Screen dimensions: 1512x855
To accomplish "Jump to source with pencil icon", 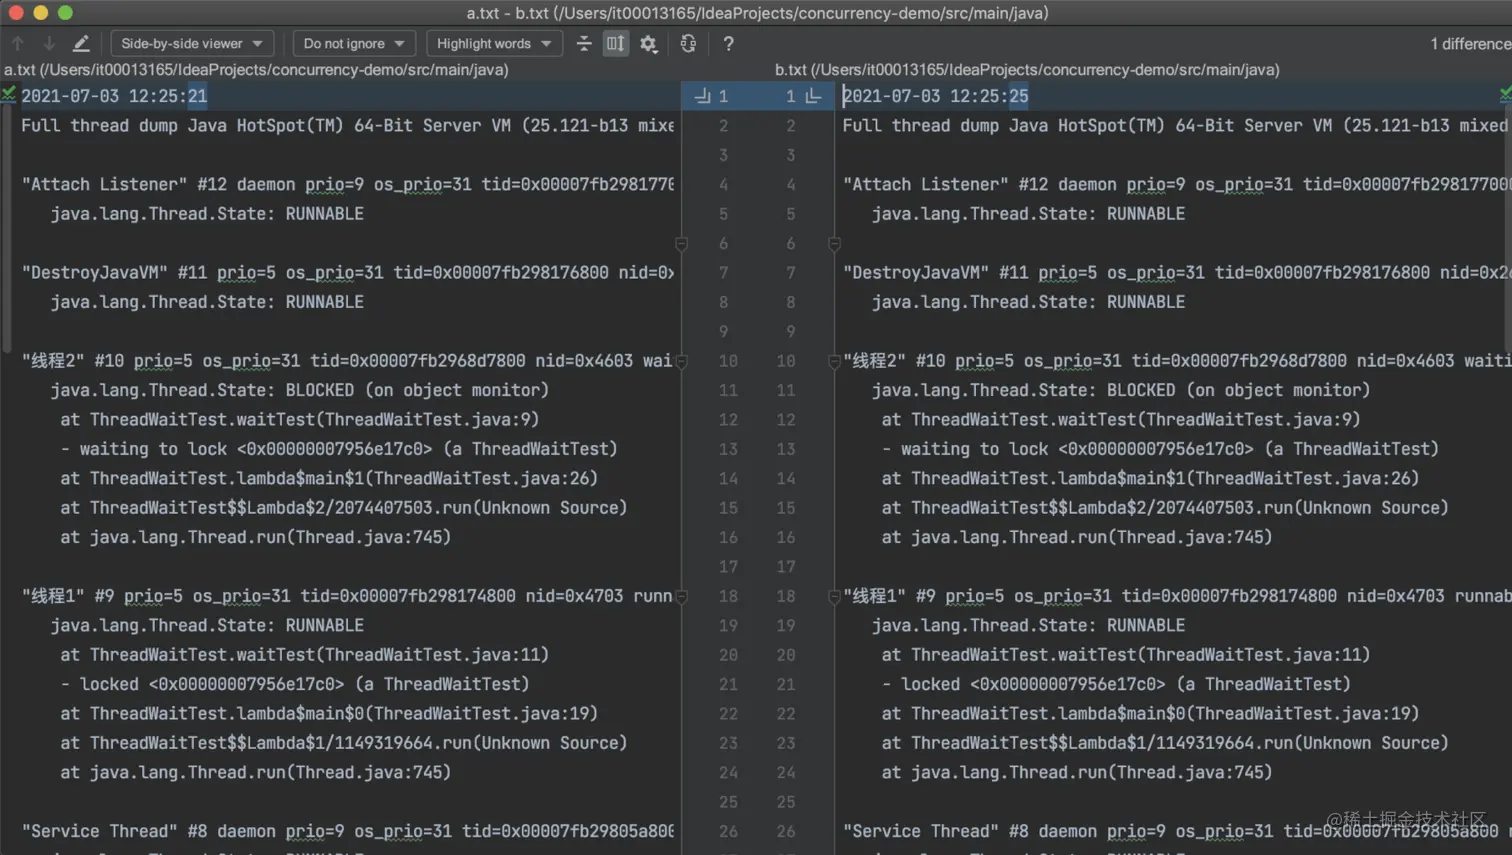I will click(x=81, y=44).
